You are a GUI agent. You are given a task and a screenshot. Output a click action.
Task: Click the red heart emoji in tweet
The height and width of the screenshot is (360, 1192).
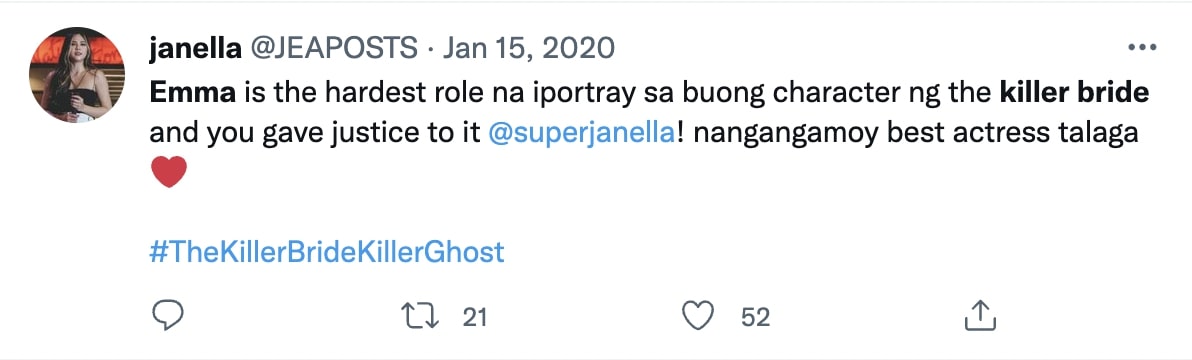point(168,172)
